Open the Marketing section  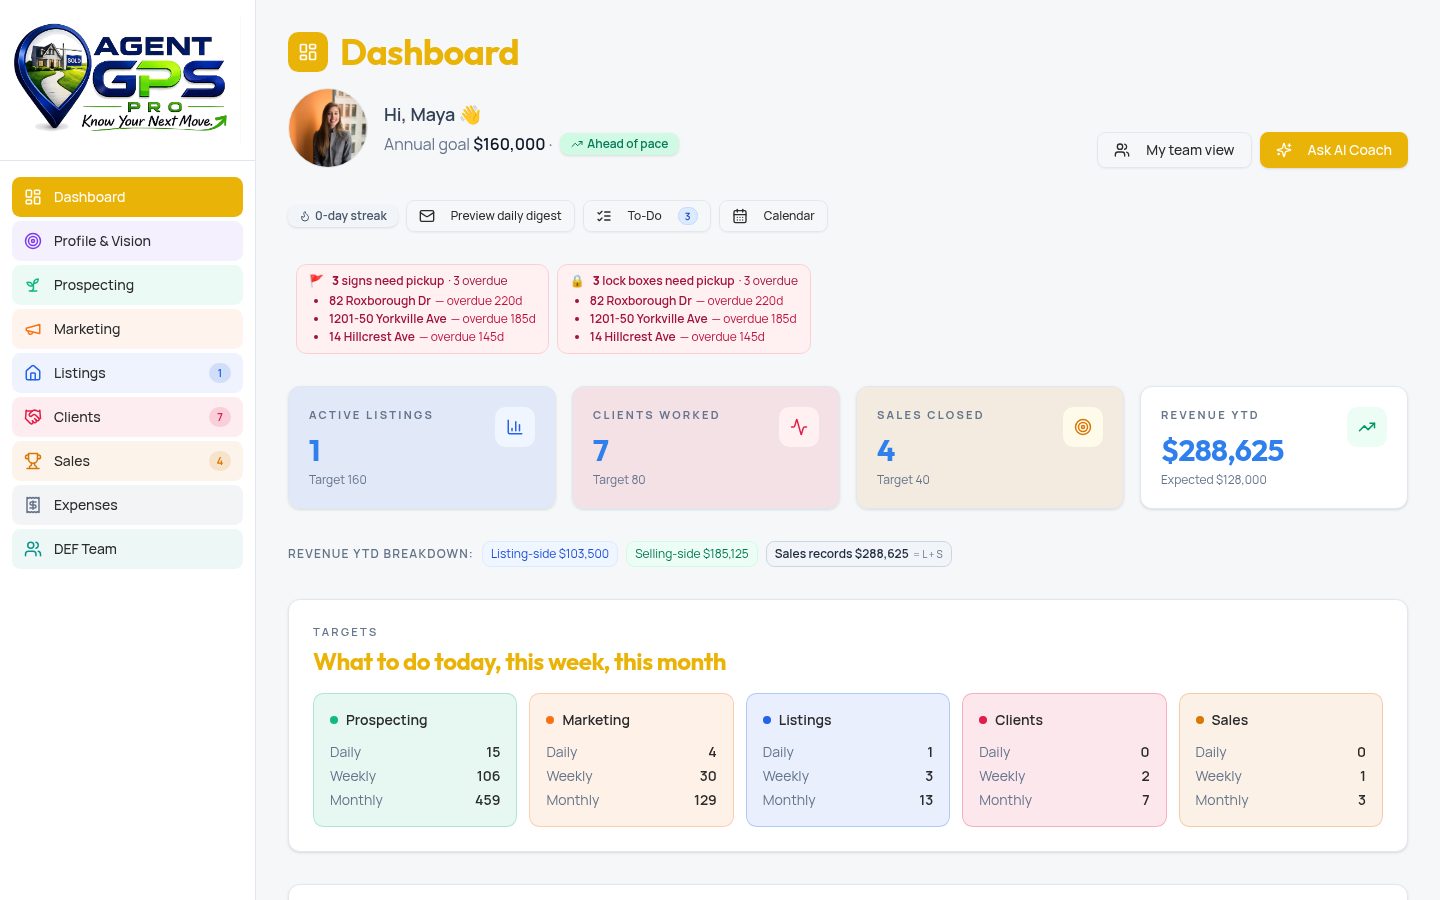(x=127, y=329)
